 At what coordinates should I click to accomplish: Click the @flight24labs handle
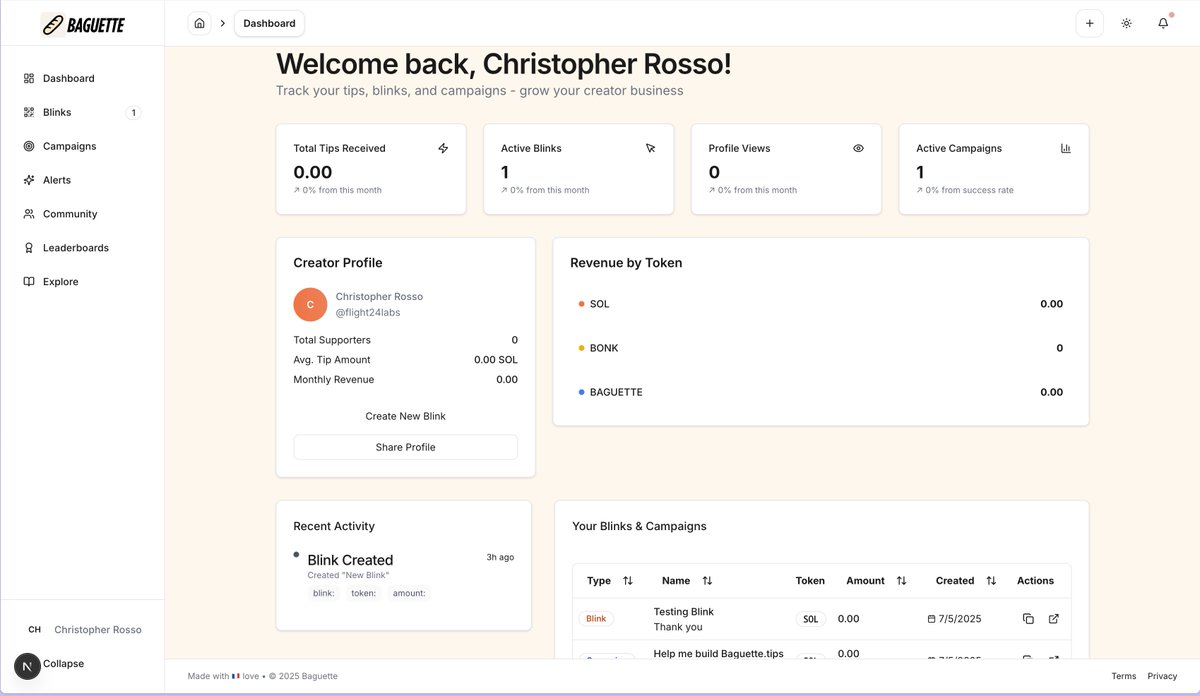pyautogui.click(x=368, y=313)
